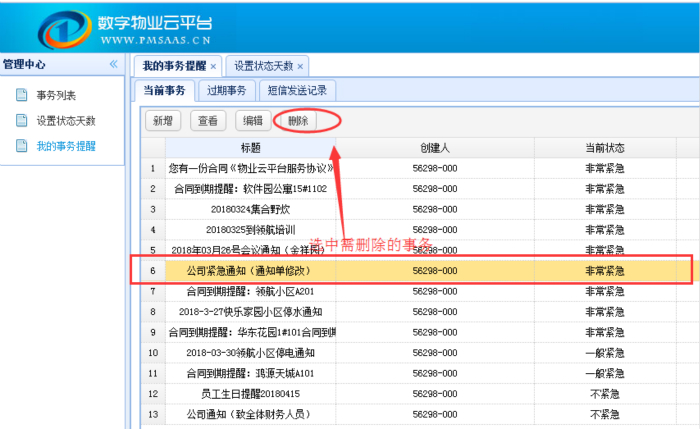Collapse the 管理中心 sidebar panel

[113, 64]
